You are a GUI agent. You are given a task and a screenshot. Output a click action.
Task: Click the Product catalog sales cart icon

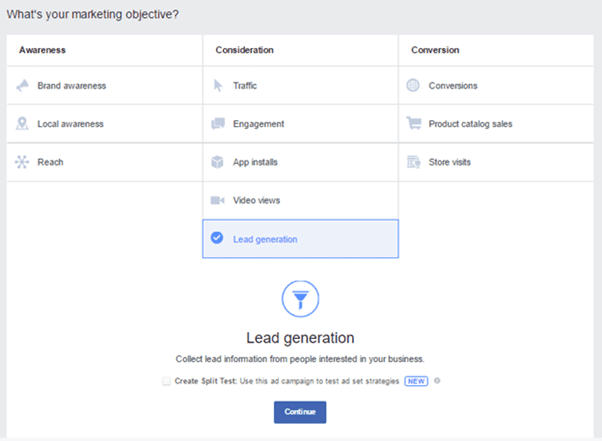click(412, 124)
